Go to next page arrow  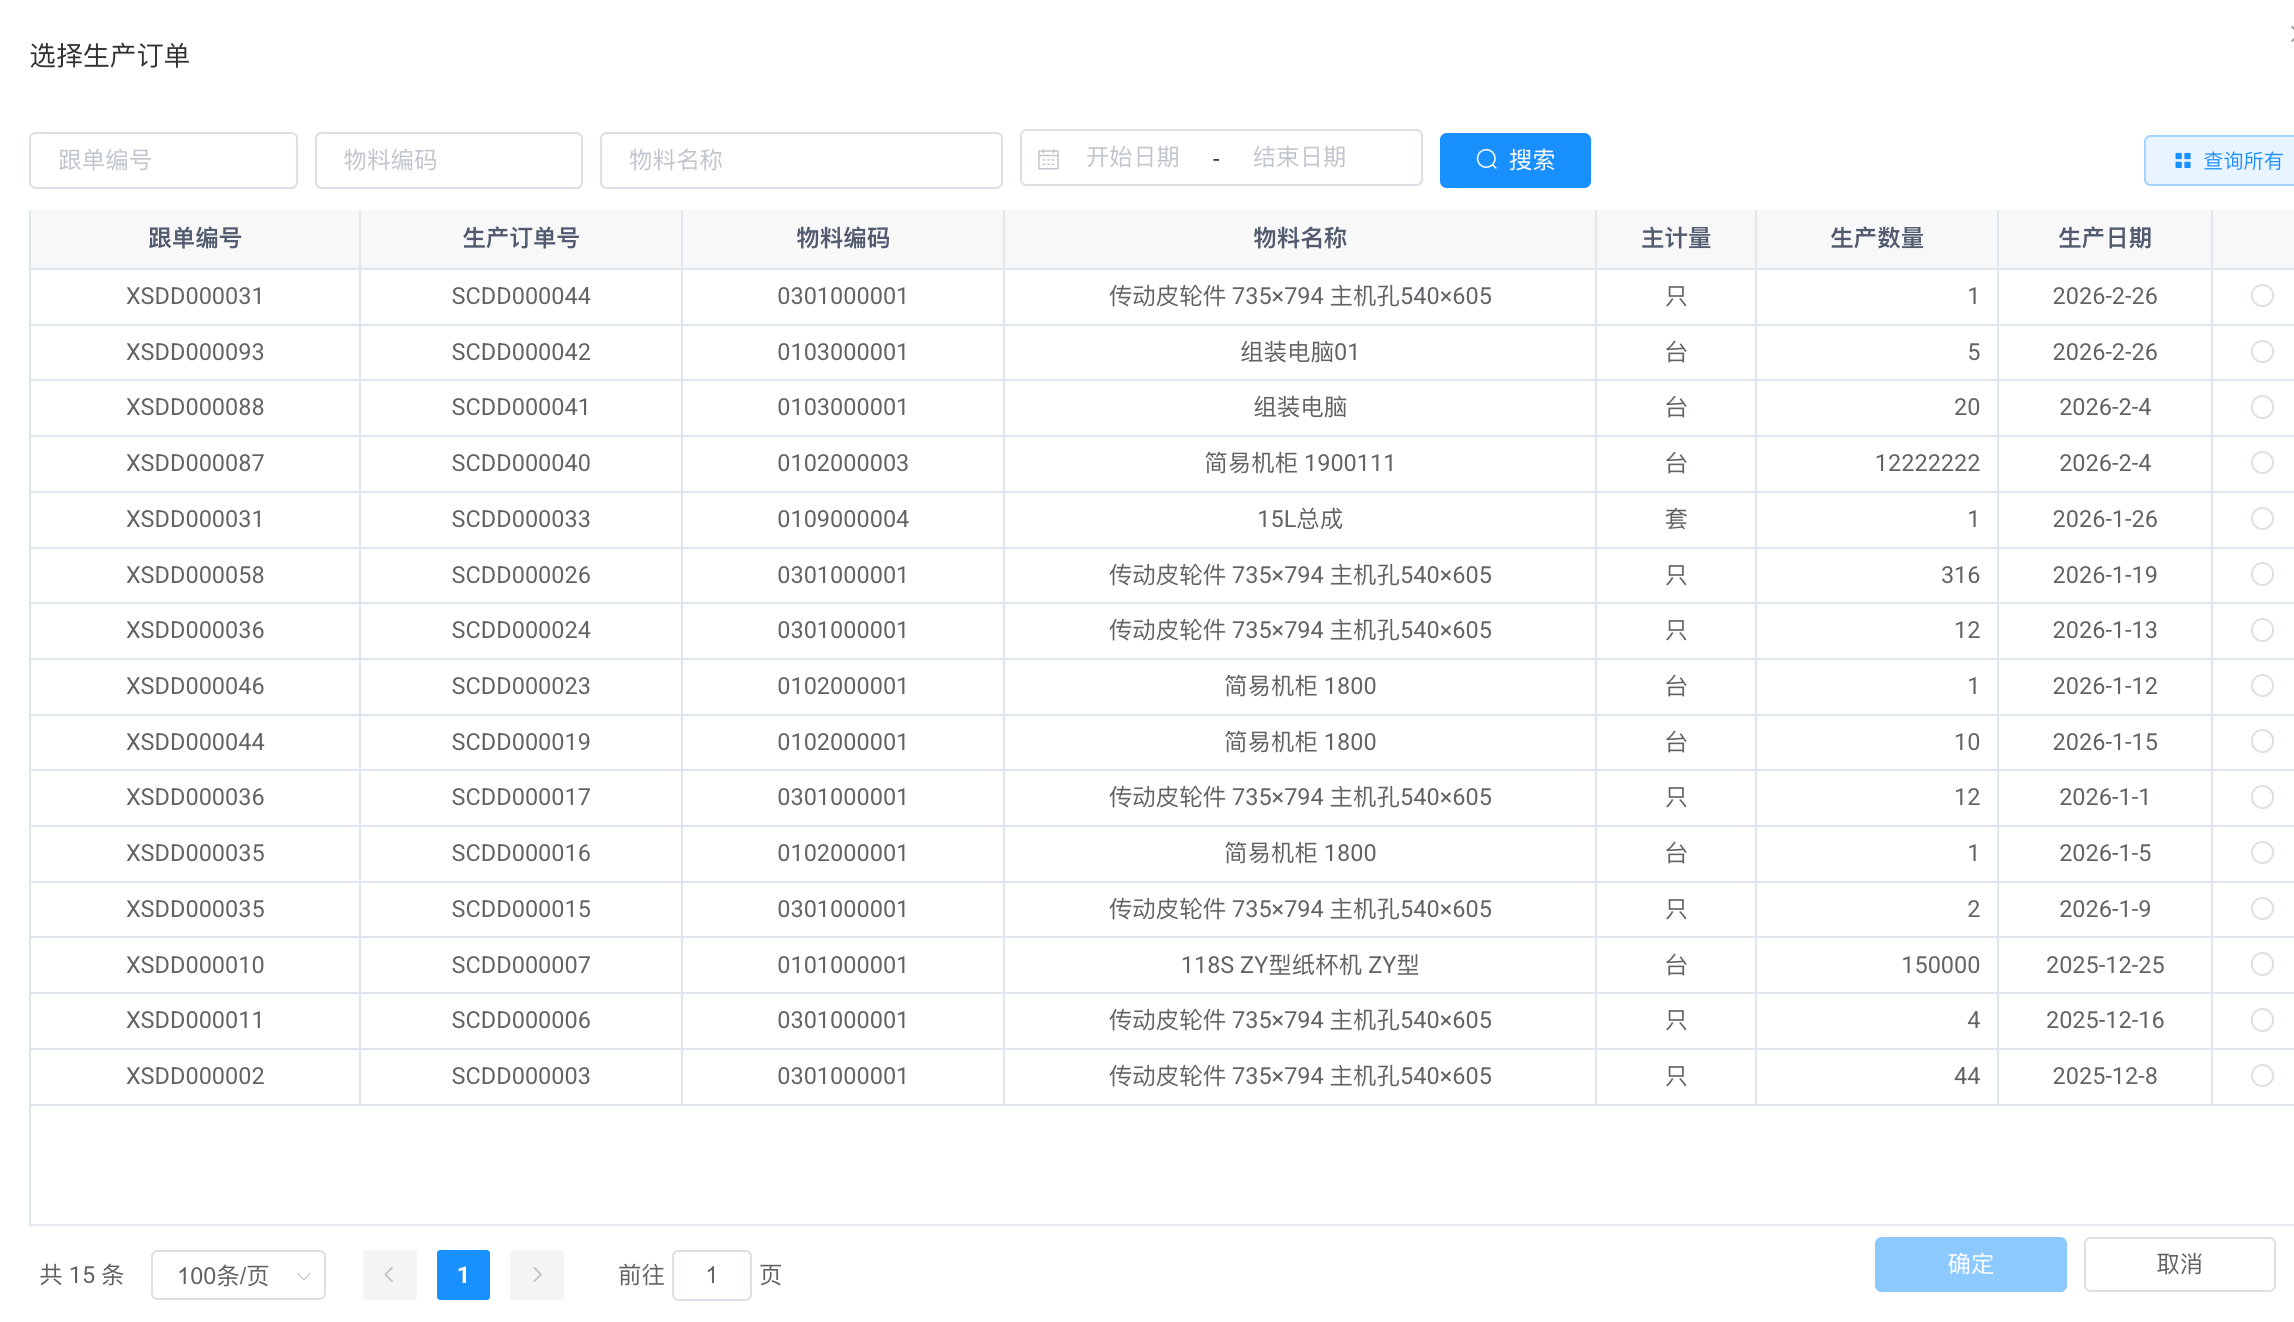point(536,1274)
